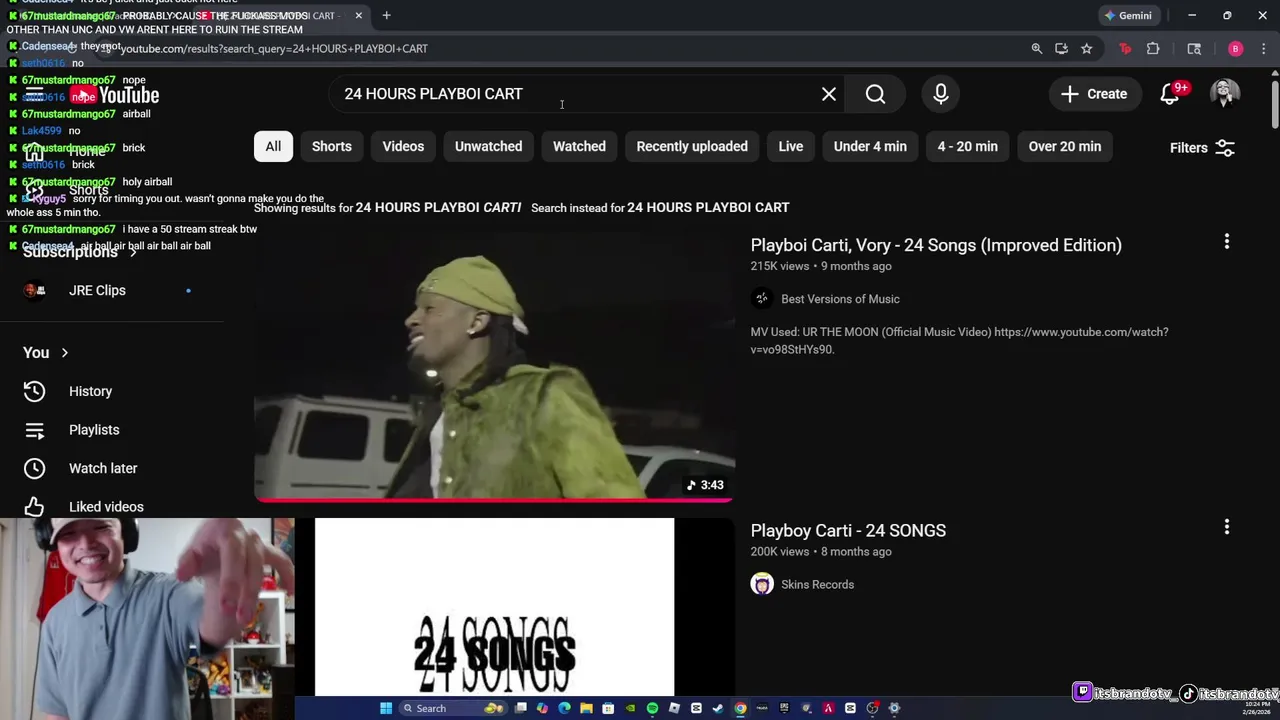Open Chrome zoom magnifier icon in address bar
Screen dimensions: 1280x720
1036,48
